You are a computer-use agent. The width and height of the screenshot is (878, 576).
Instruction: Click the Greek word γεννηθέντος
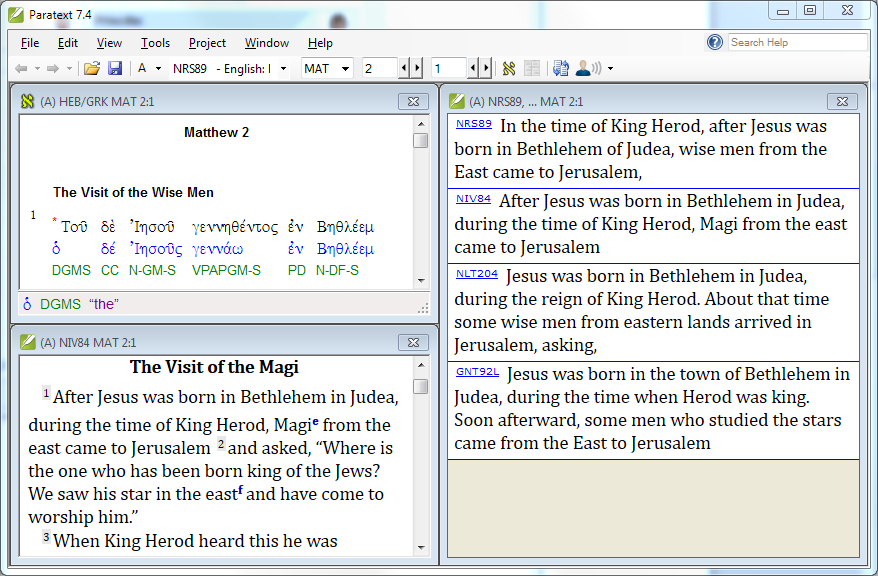coord(235,227)
